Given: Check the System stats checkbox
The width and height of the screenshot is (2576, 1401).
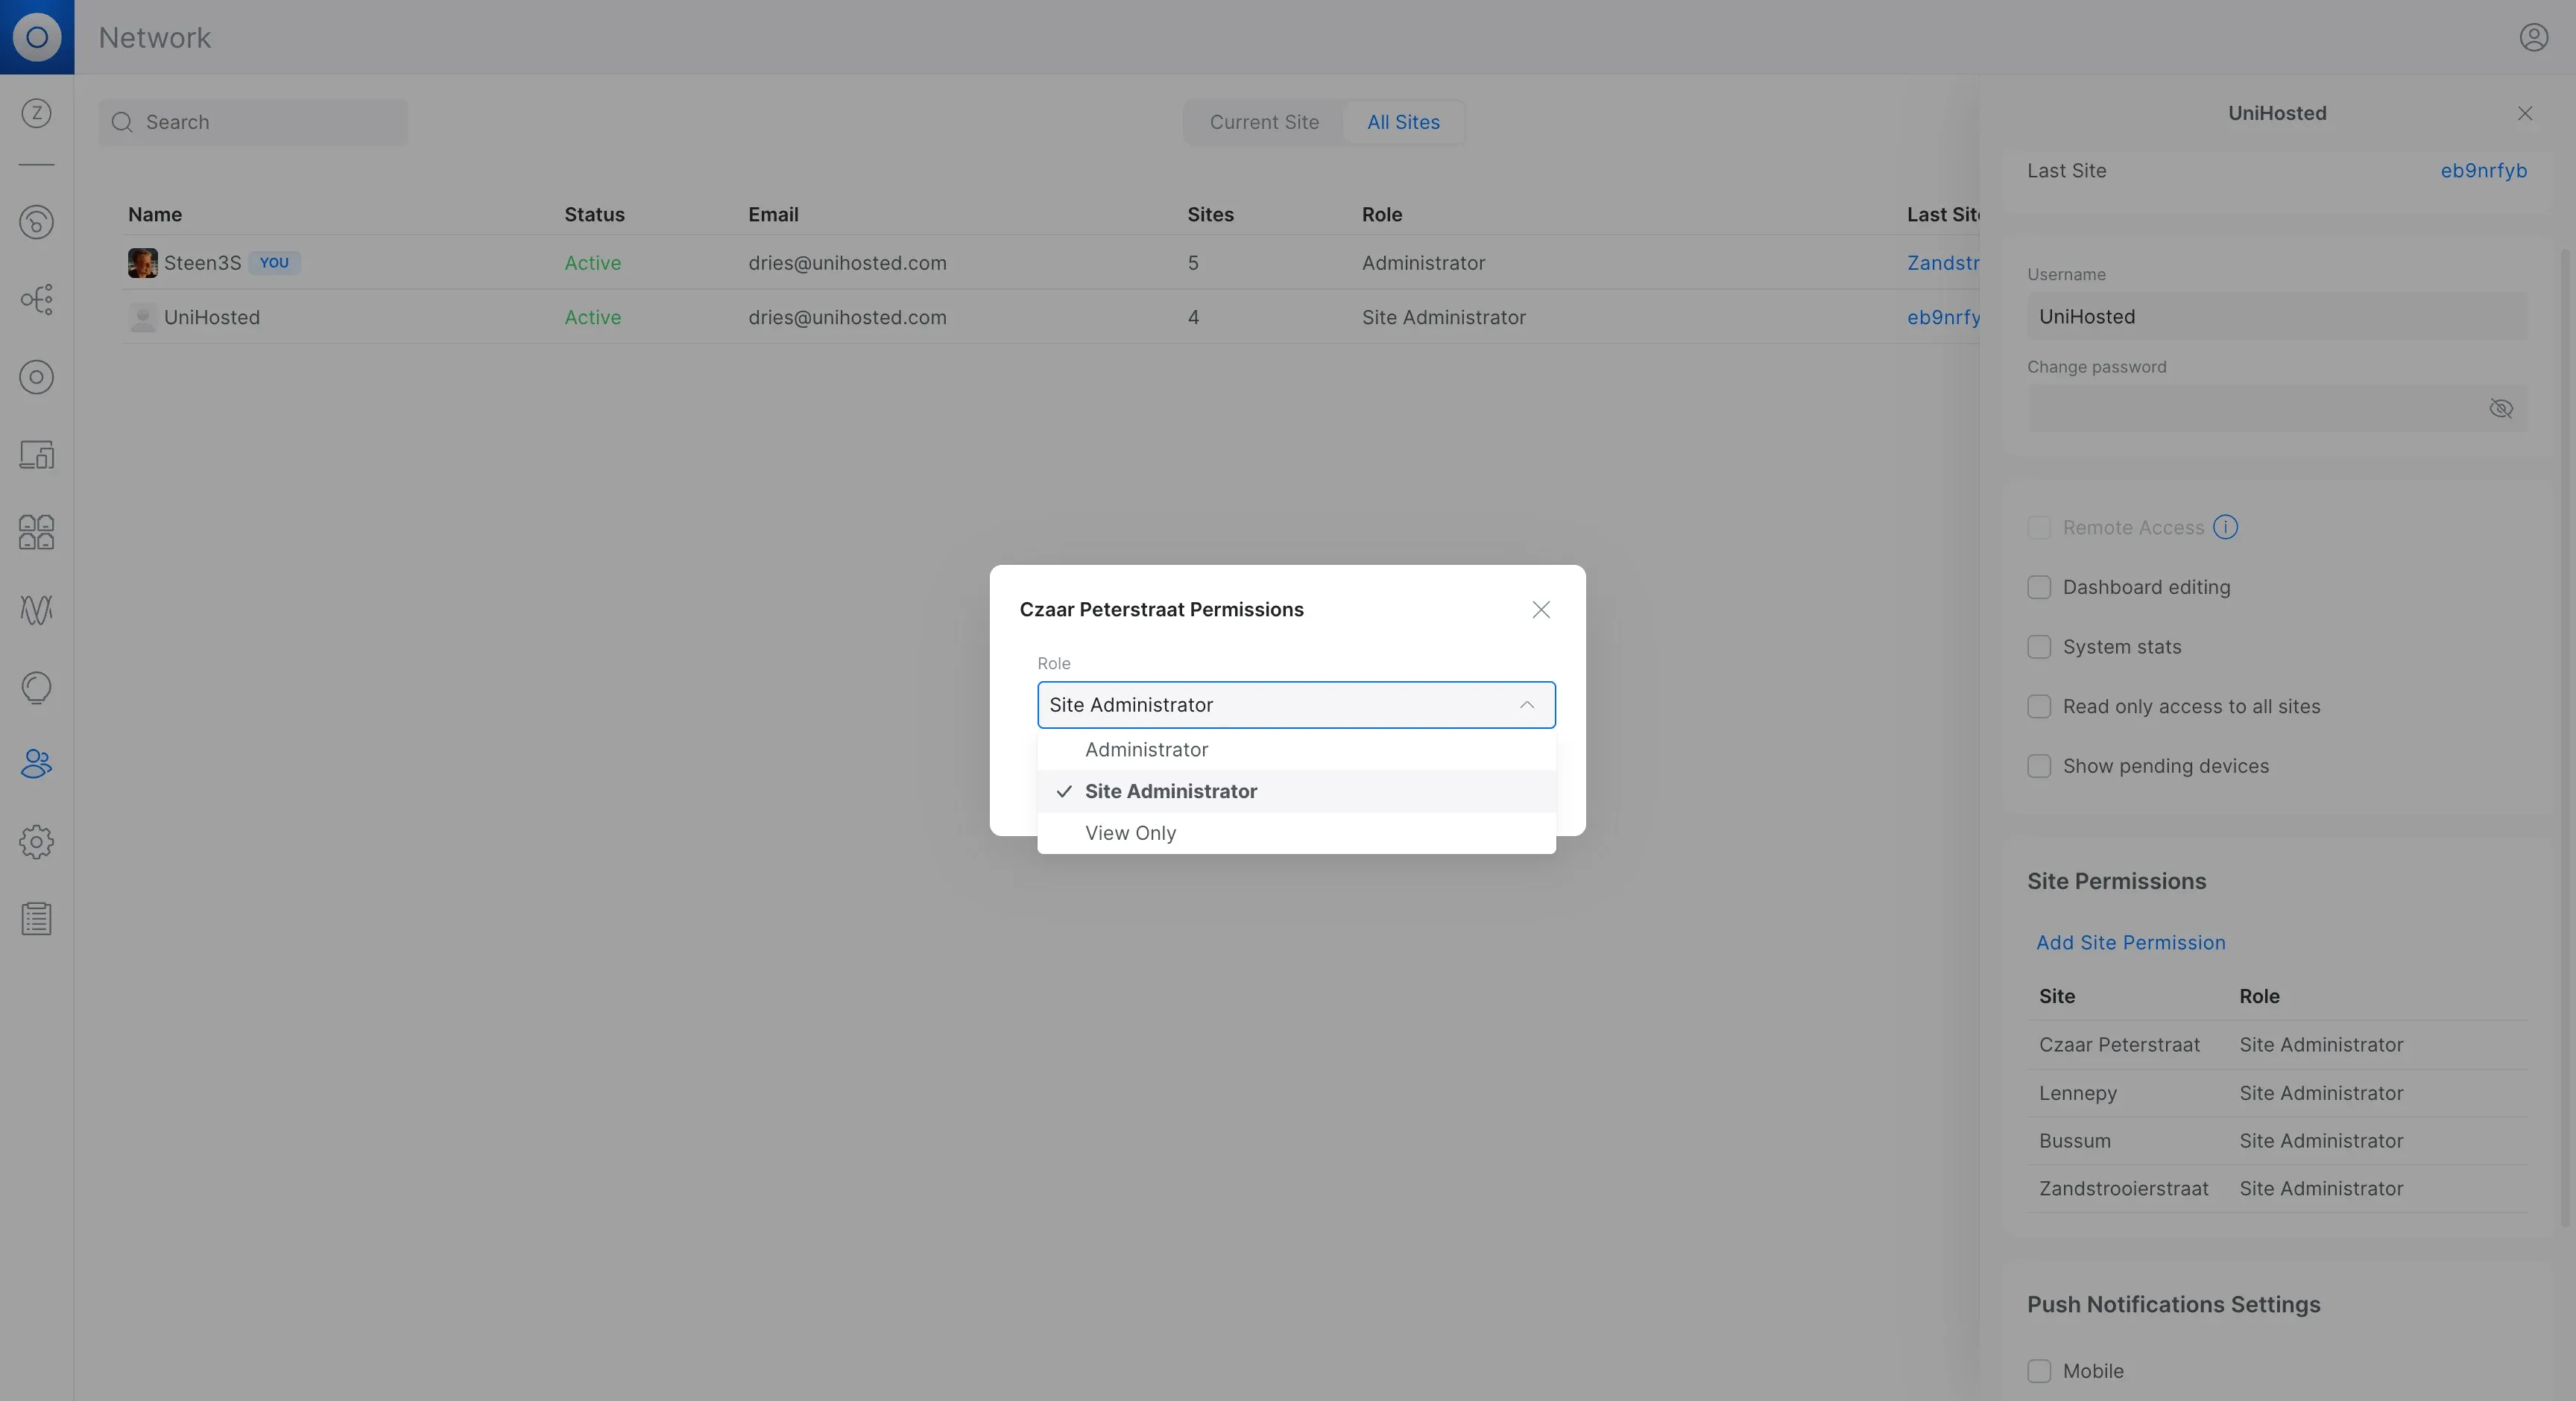Looking at the screenshot, I should coord(2039,647).
